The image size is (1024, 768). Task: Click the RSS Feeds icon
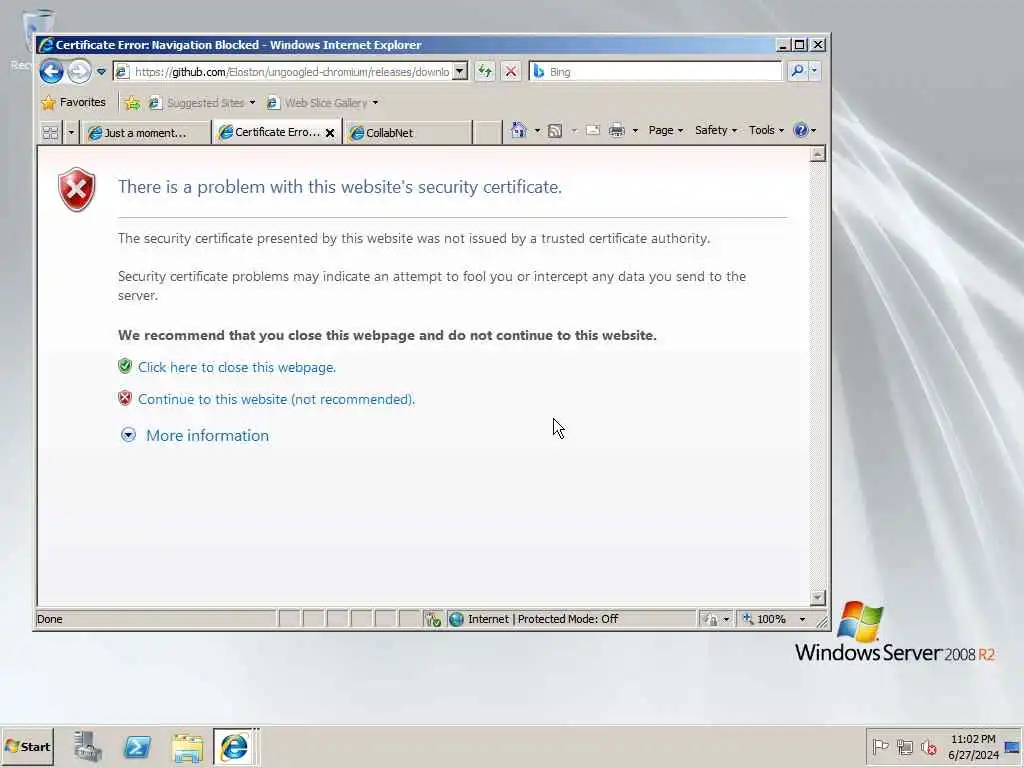pos(555,131)
